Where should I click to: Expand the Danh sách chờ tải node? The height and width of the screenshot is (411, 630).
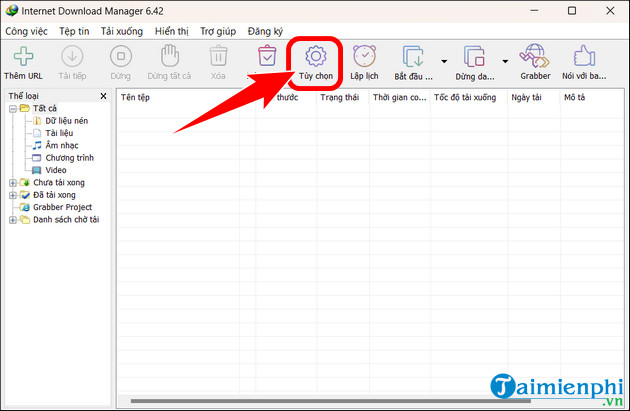(x=13, y=220)
